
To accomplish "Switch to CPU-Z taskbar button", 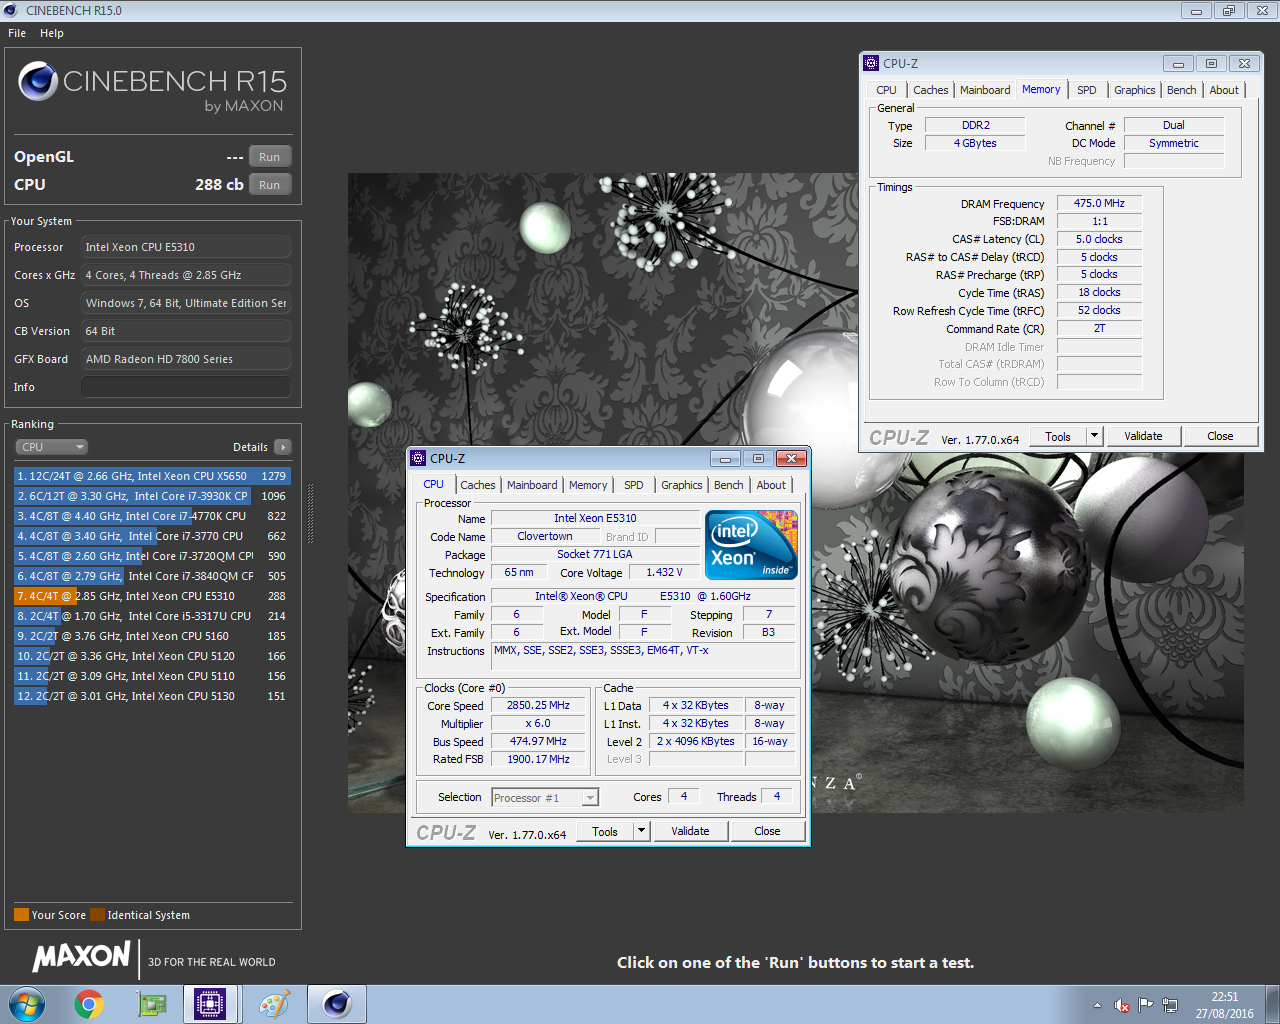I will (x=211, y=1004).
